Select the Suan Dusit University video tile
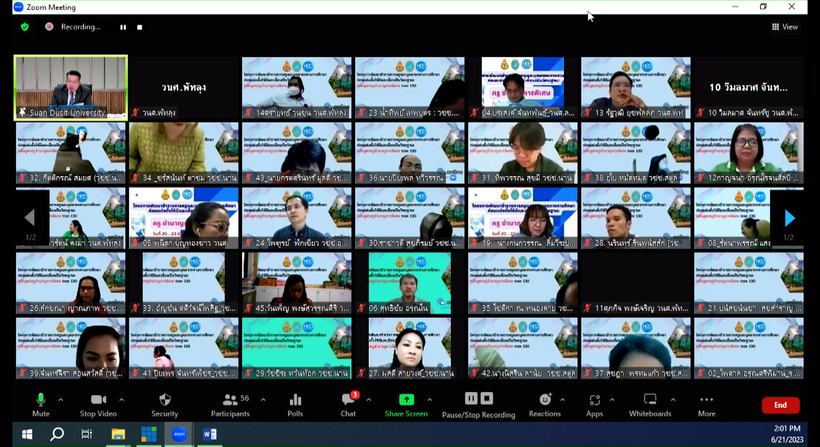This screenshot has width=820, height=447. point(71,87)
